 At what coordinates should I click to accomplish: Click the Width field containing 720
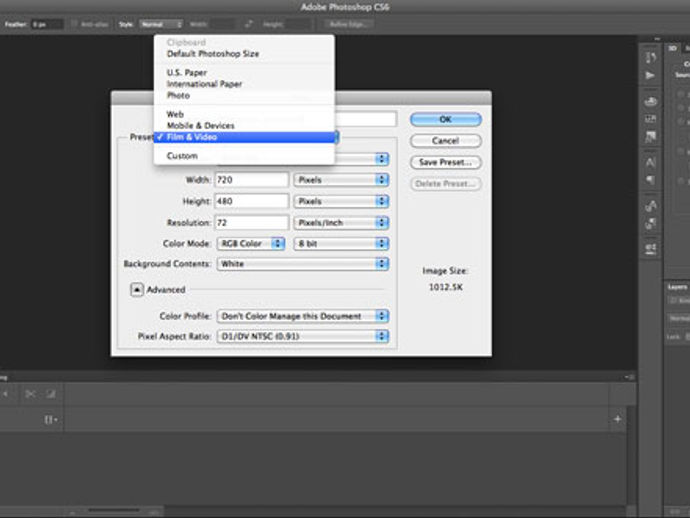(x=252, y=180)
